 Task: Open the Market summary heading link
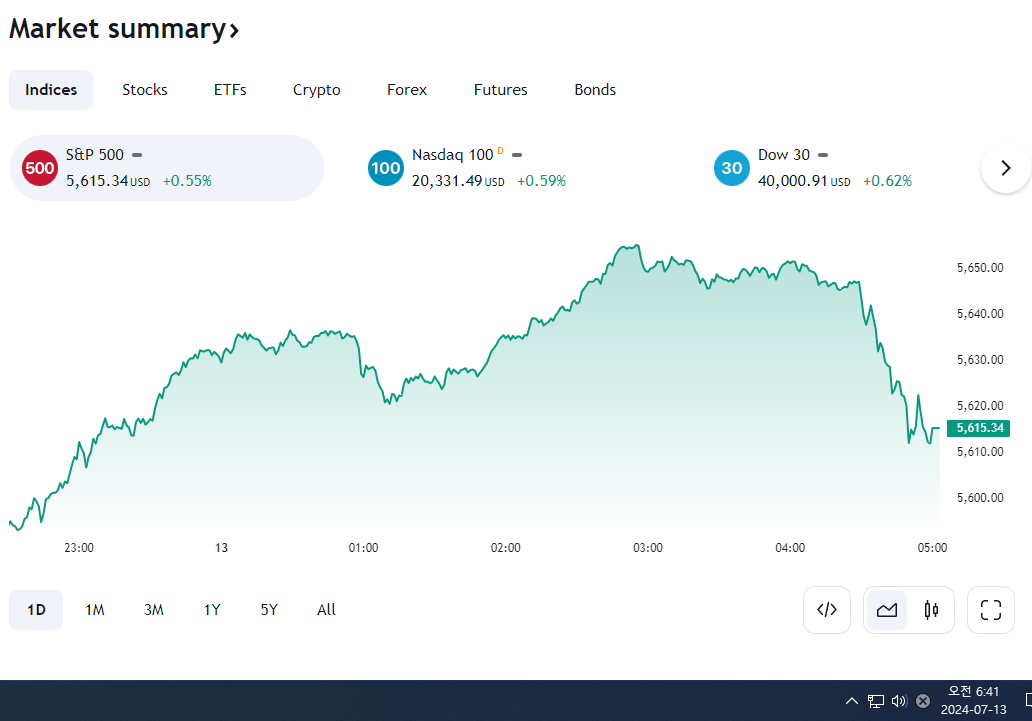pos(124,29)
